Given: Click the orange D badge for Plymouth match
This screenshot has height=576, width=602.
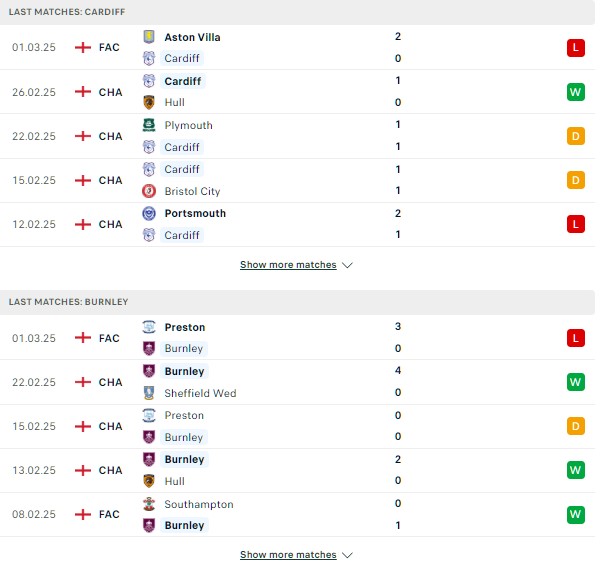Looking at the screenshot, I should tap(576, 136).
